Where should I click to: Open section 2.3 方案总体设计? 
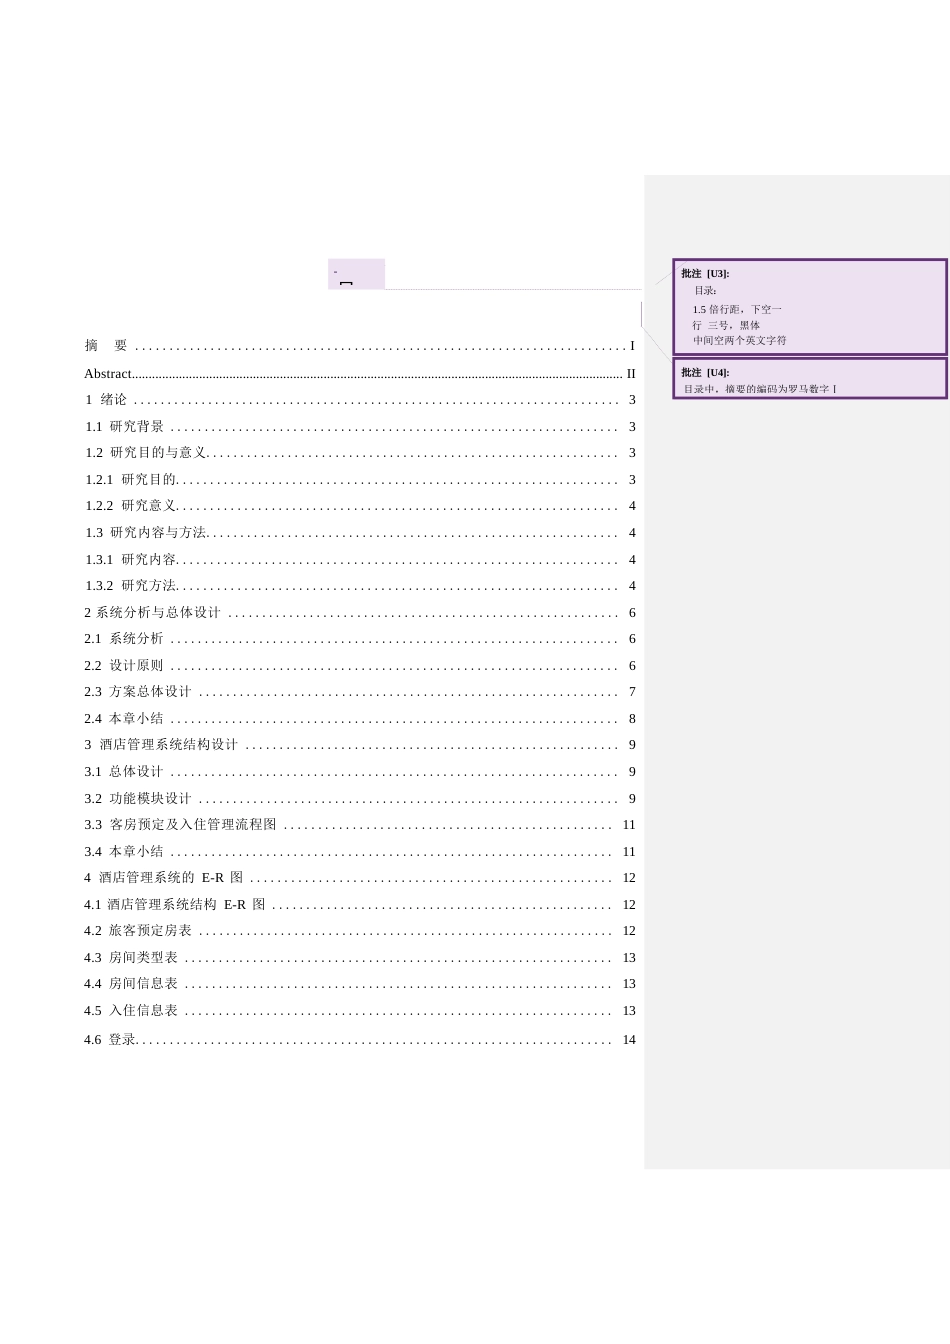click(x=131, y=691)
